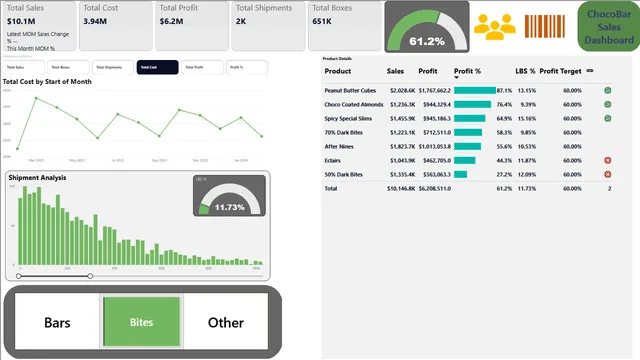Click the small icon header beside Profit Target
This screenshot has width=640, height=360.
(590, 71)
